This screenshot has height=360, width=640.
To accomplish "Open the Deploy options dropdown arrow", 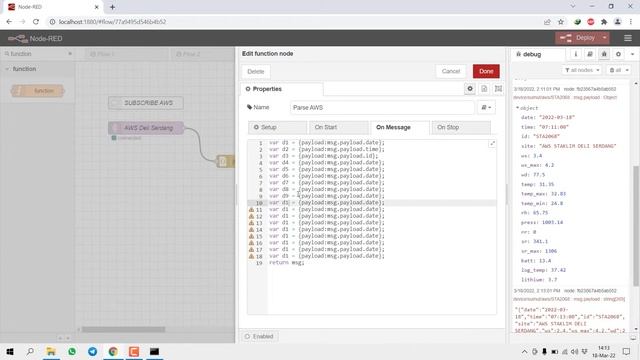I will coord(604,38).
